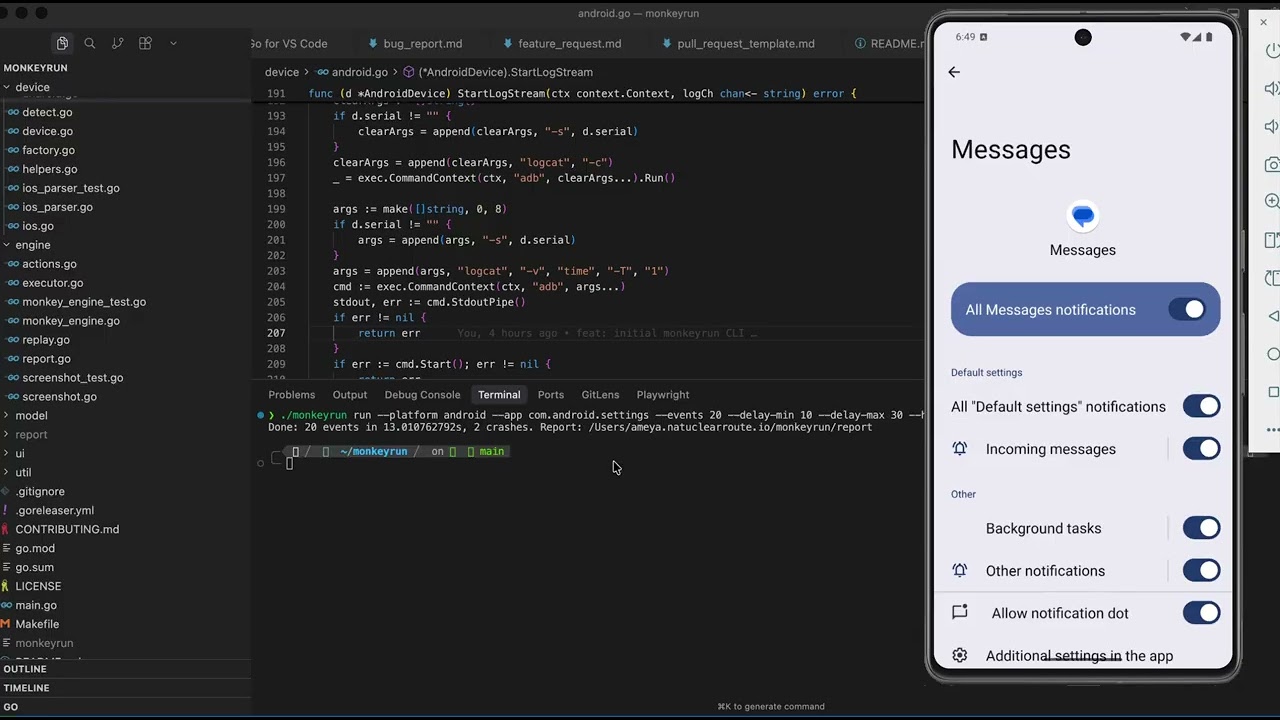Open the Source Control view icon
Image resolution: width=1280 pixels, height=720 pixels.
point(118,43)
